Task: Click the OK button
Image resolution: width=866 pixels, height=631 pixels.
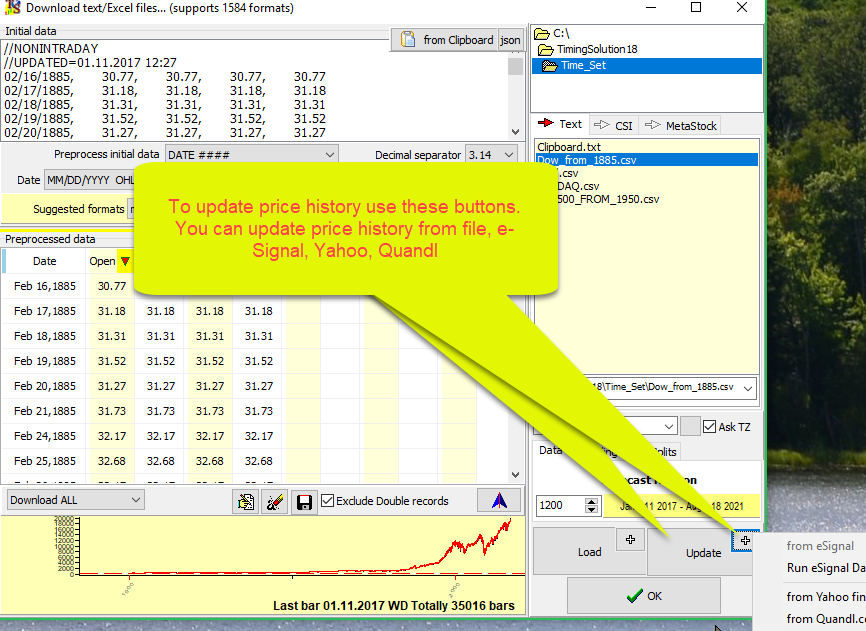Action: click(x=643, y=596)
